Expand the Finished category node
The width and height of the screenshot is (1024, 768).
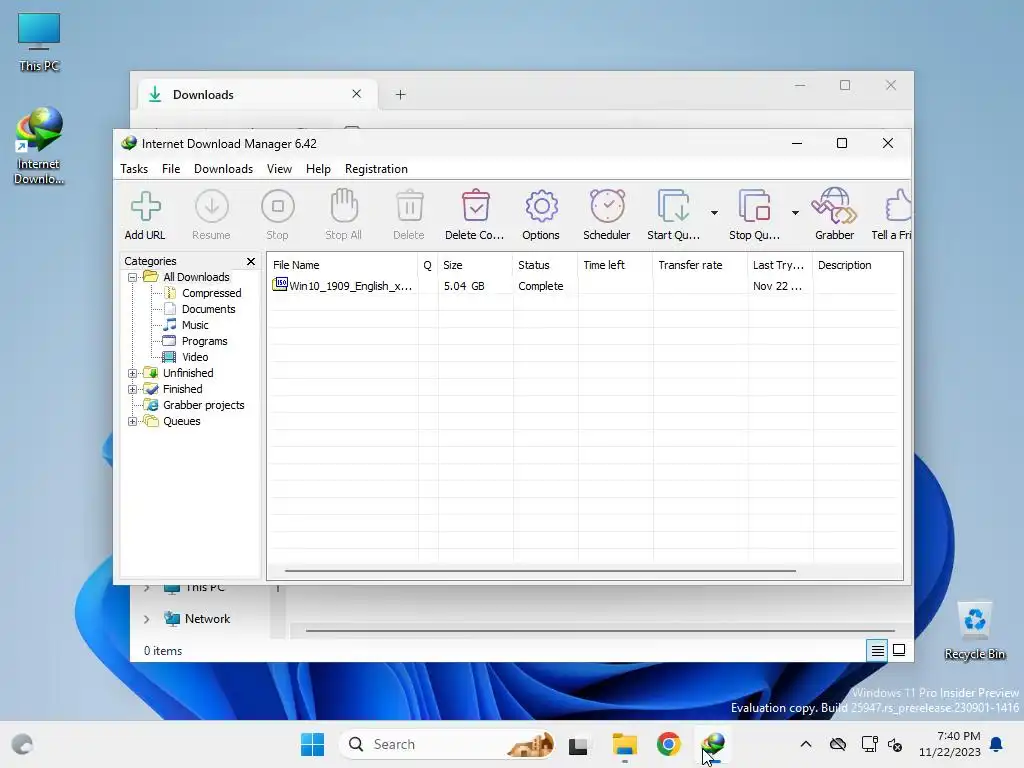[133, 389]
